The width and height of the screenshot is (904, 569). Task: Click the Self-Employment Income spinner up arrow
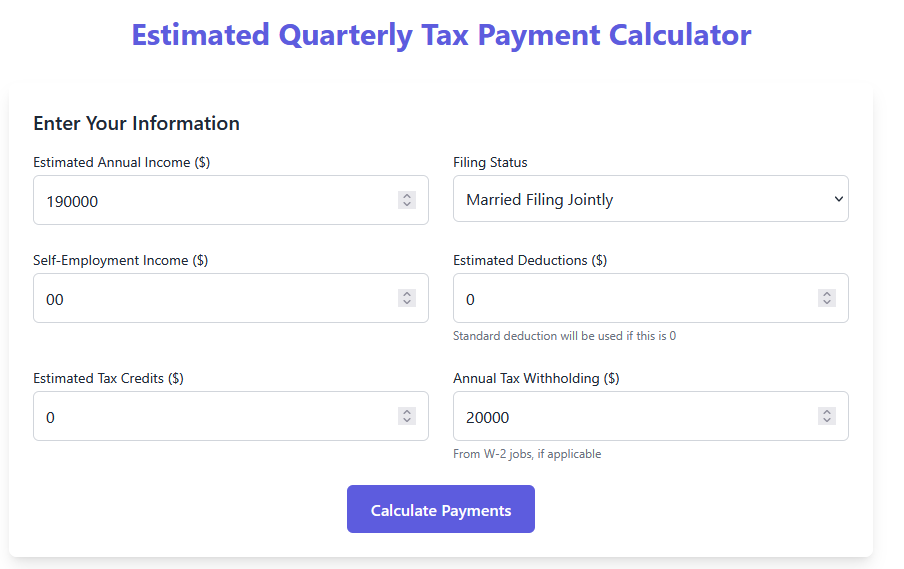pos(407,294)
